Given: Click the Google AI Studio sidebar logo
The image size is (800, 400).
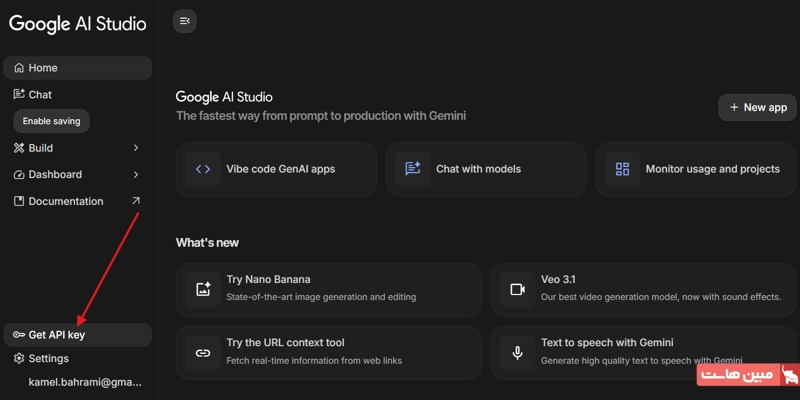Looking at the screenshot, I should 77,24.
